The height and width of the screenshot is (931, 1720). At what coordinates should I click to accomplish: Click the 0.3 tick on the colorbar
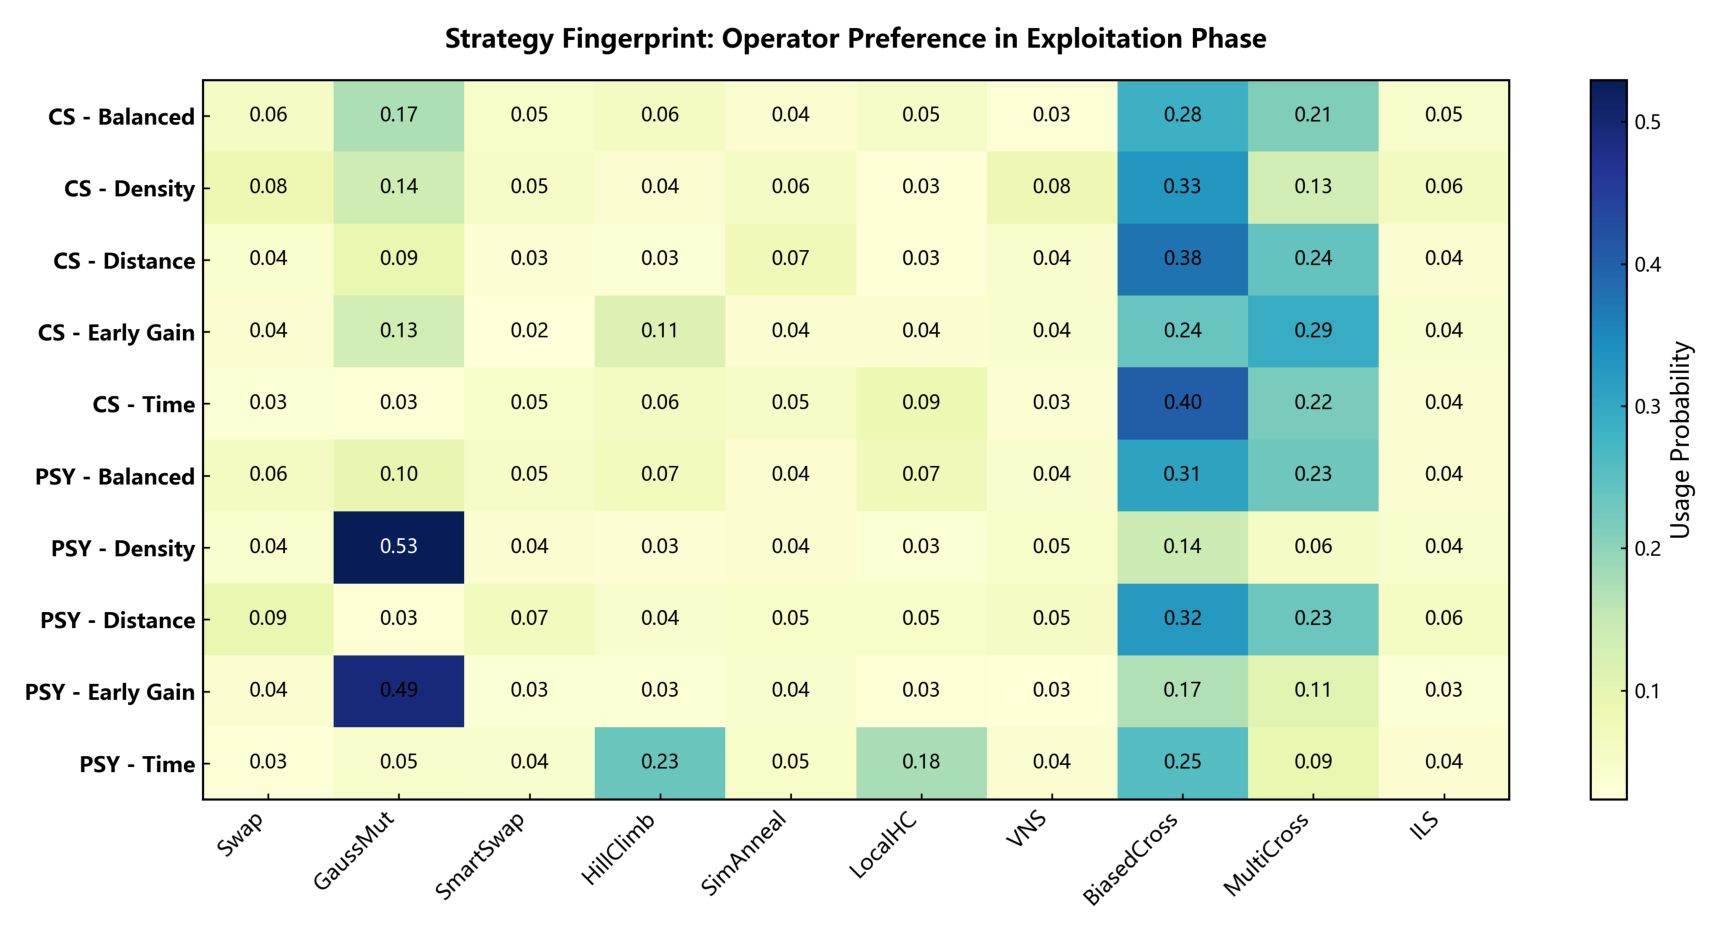pos(1647,407)
